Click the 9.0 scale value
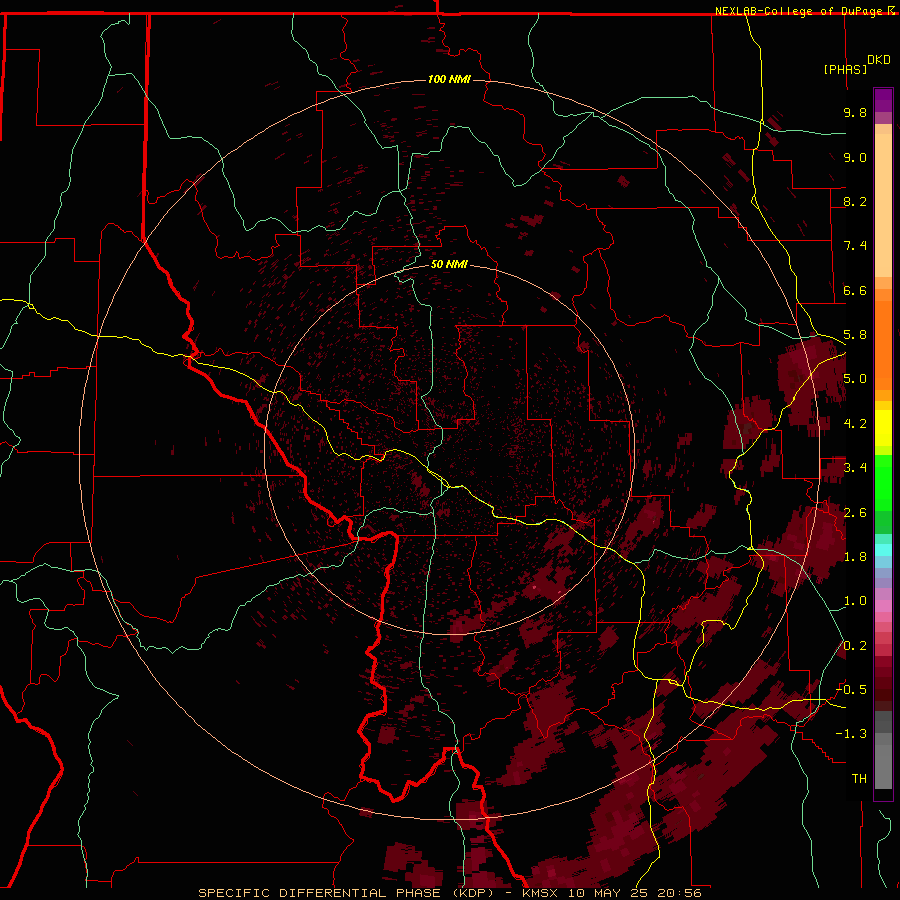The width and height of the screenshot is (900, 900). 855,157
